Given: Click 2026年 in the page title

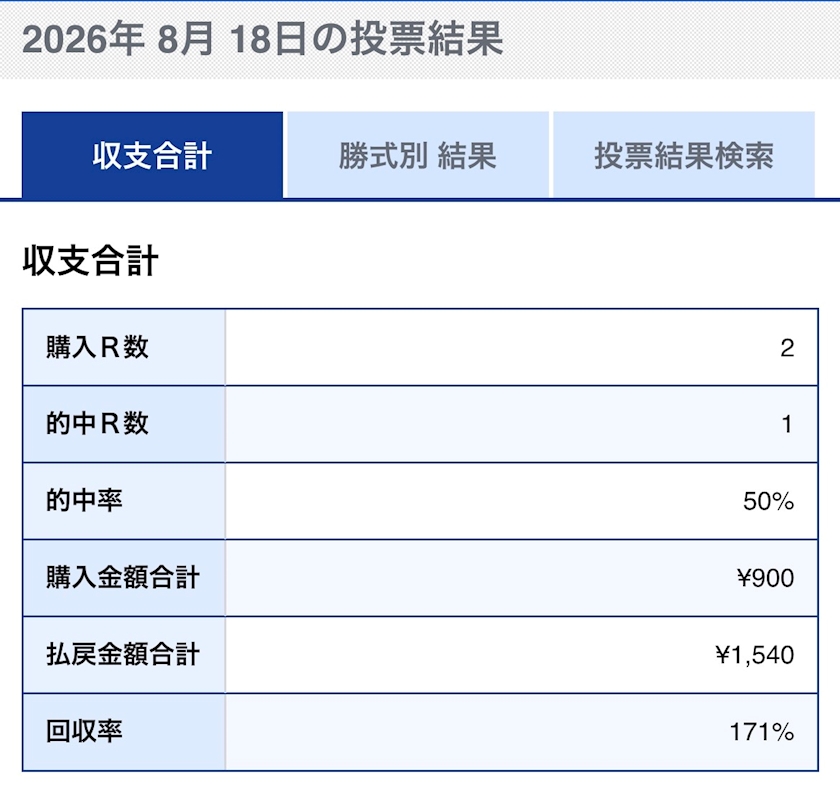Looking at the screenshot, I should (x=84, y=39).
